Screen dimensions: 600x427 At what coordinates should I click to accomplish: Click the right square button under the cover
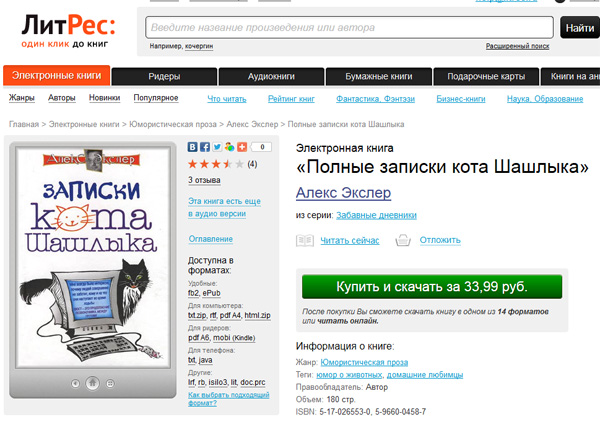110,383
